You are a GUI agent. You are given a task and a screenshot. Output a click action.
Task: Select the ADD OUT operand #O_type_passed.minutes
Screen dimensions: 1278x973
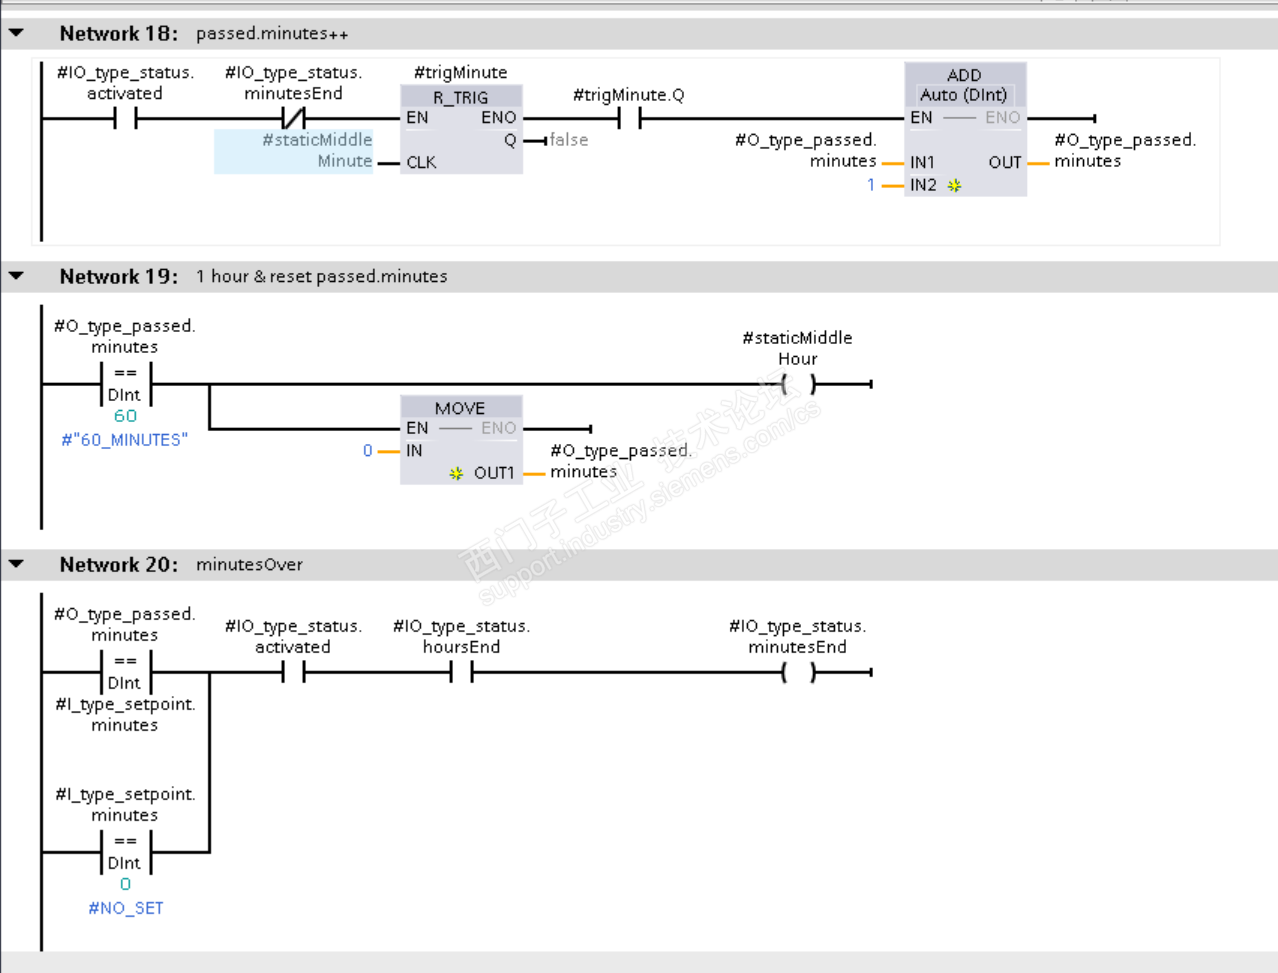point(1125,150)
